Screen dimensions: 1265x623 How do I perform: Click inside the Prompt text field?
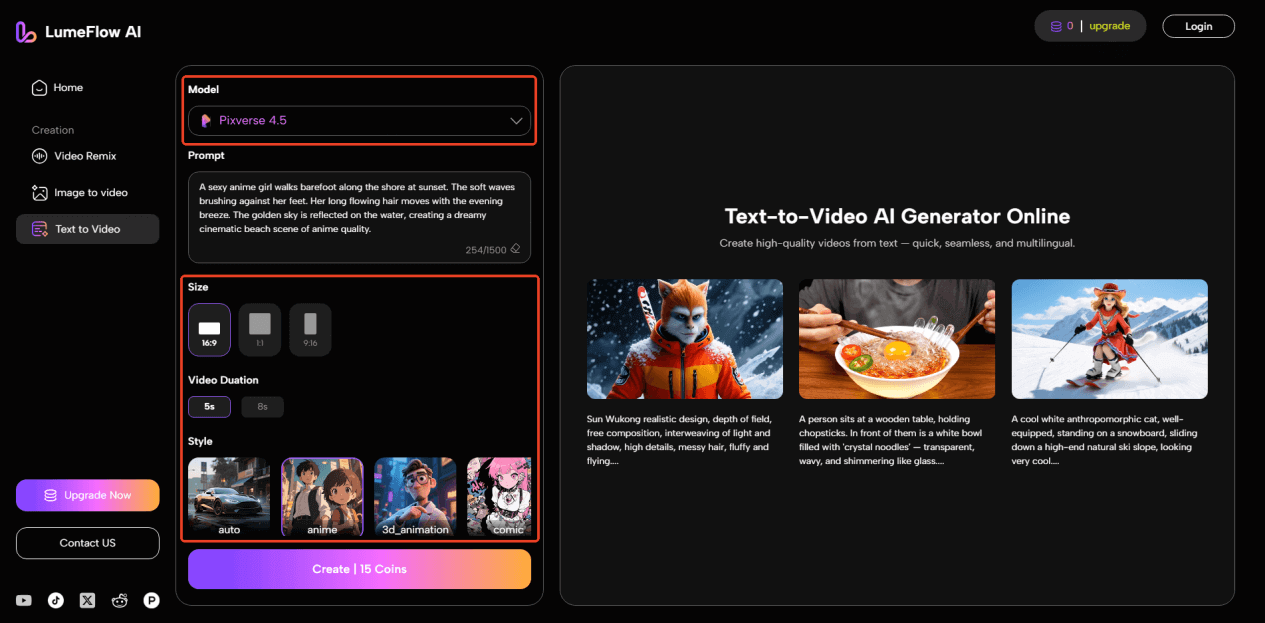coord(359,217)
